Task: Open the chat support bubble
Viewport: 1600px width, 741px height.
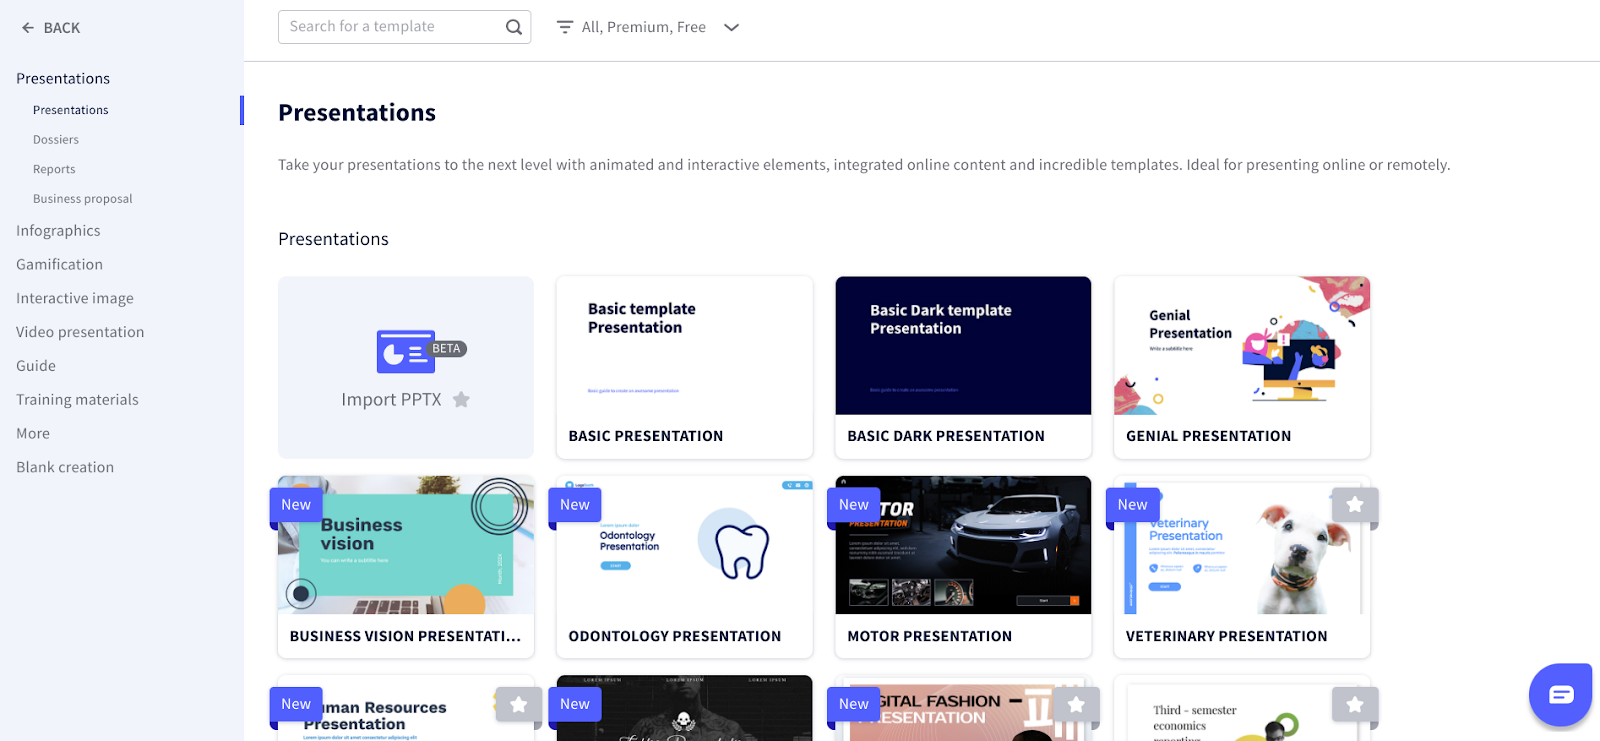Action: click(x=1560, y=694)
